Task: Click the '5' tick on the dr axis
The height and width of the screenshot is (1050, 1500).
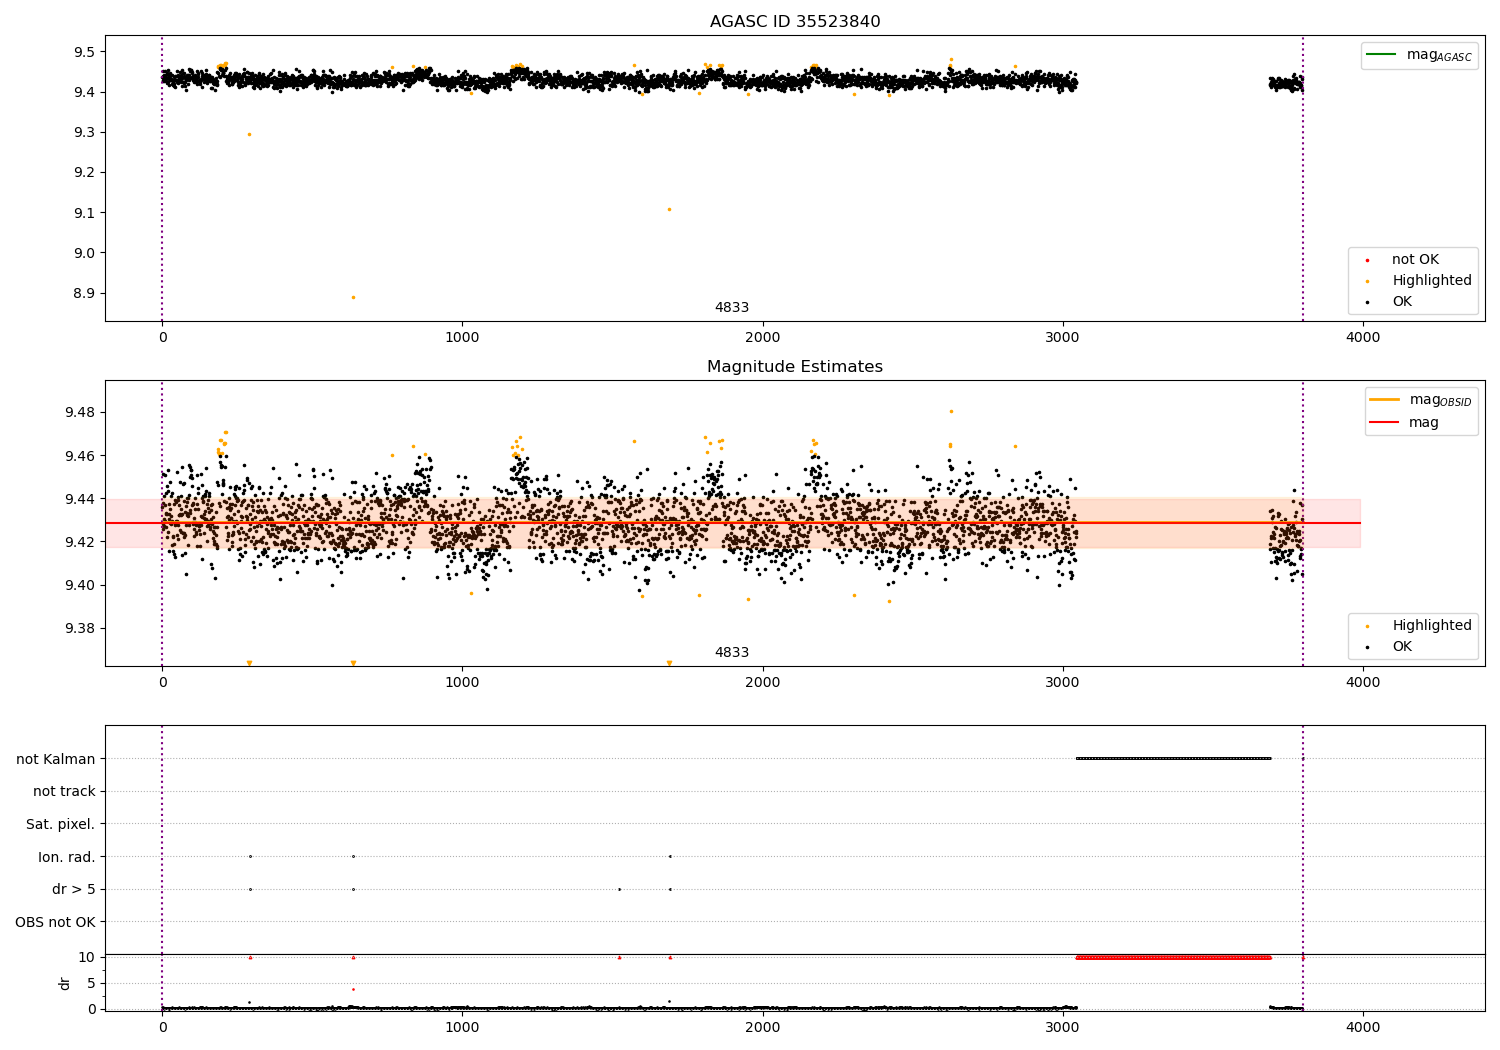Action: point(92,984)
